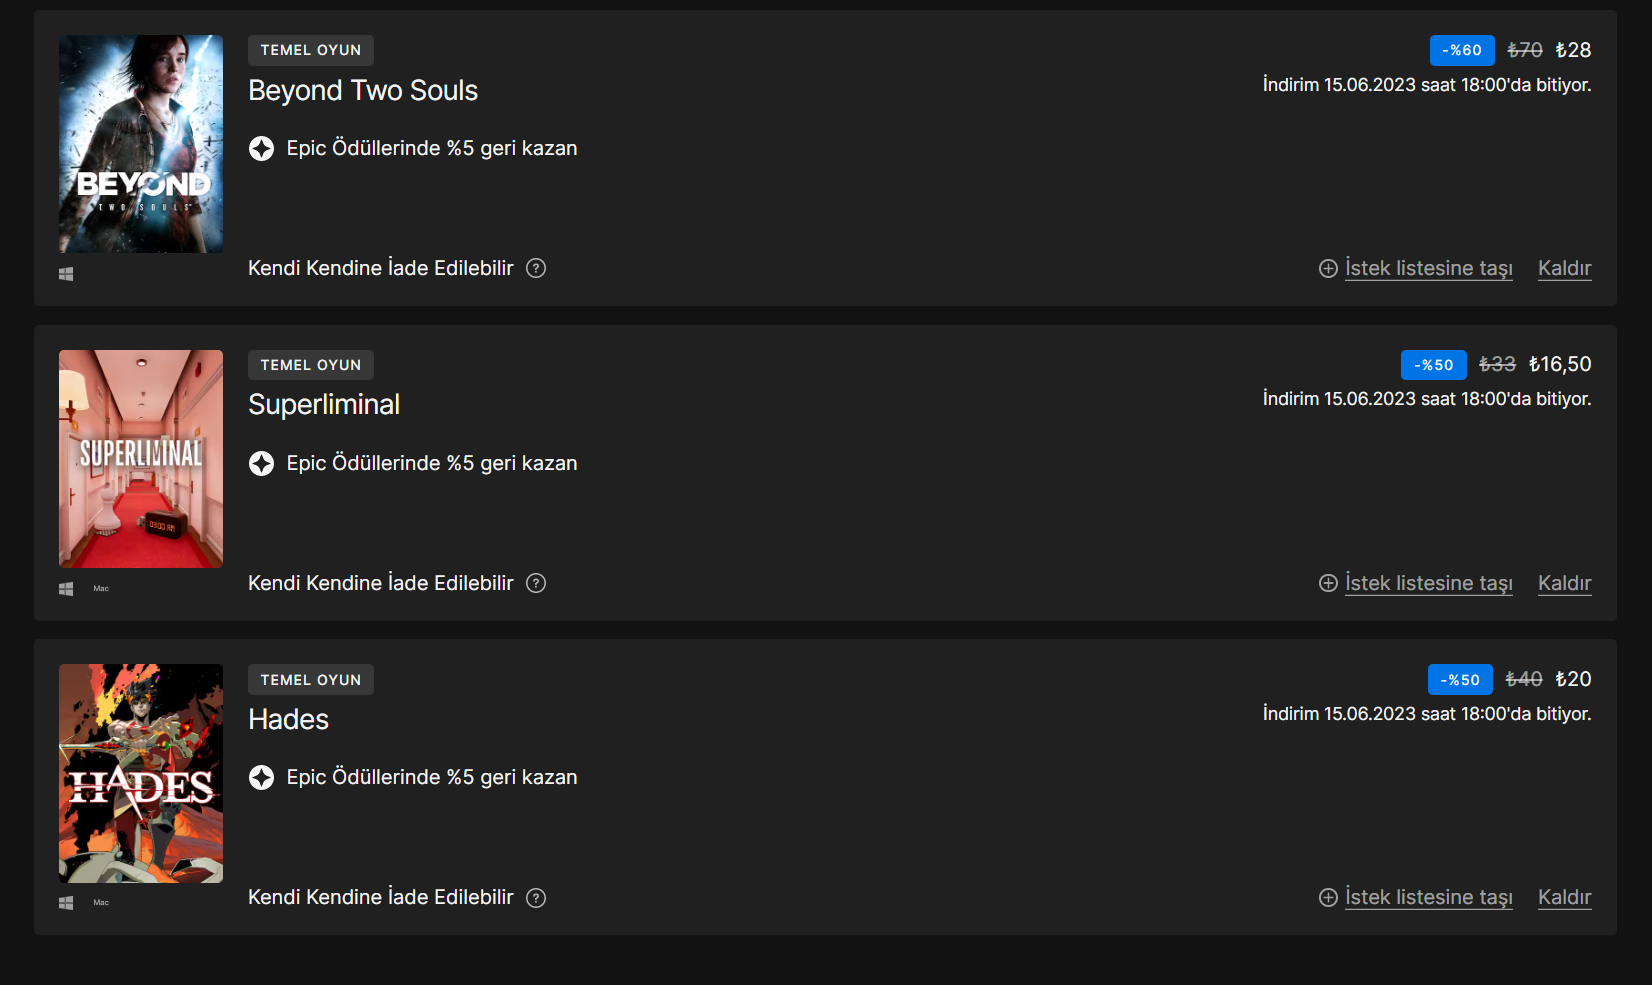Image resolution: width=1652 pixels, height=985 pixels.
Task: Open the Superliminal game title
Action: [x=324, y=405]
